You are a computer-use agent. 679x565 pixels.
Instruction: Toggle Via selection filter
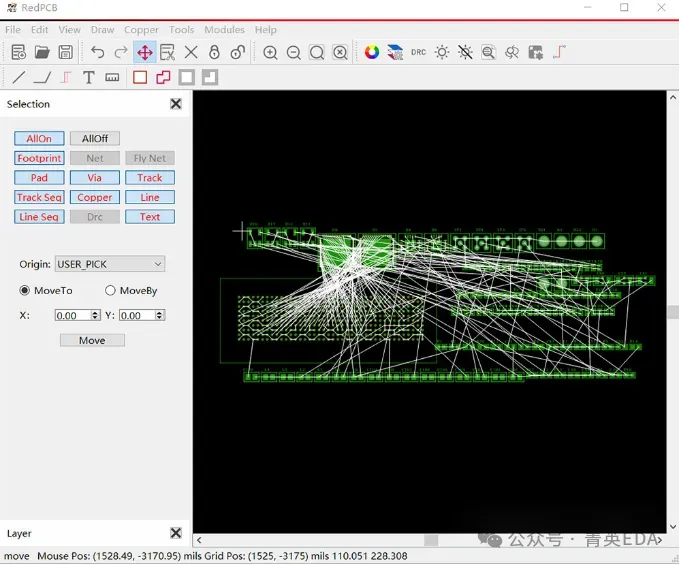coord(94,178)
